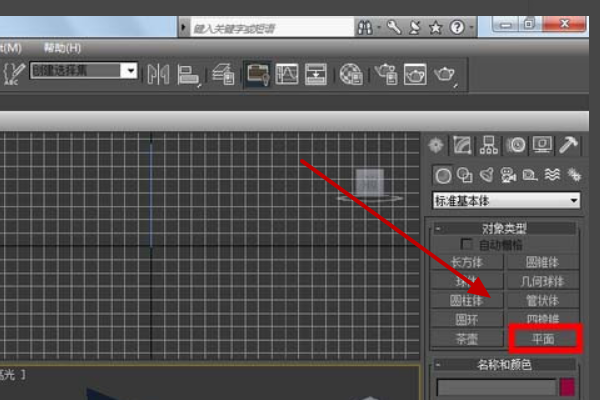Click the keyword search input field
The width and height of the screenshot is (600, 400).
272,28
